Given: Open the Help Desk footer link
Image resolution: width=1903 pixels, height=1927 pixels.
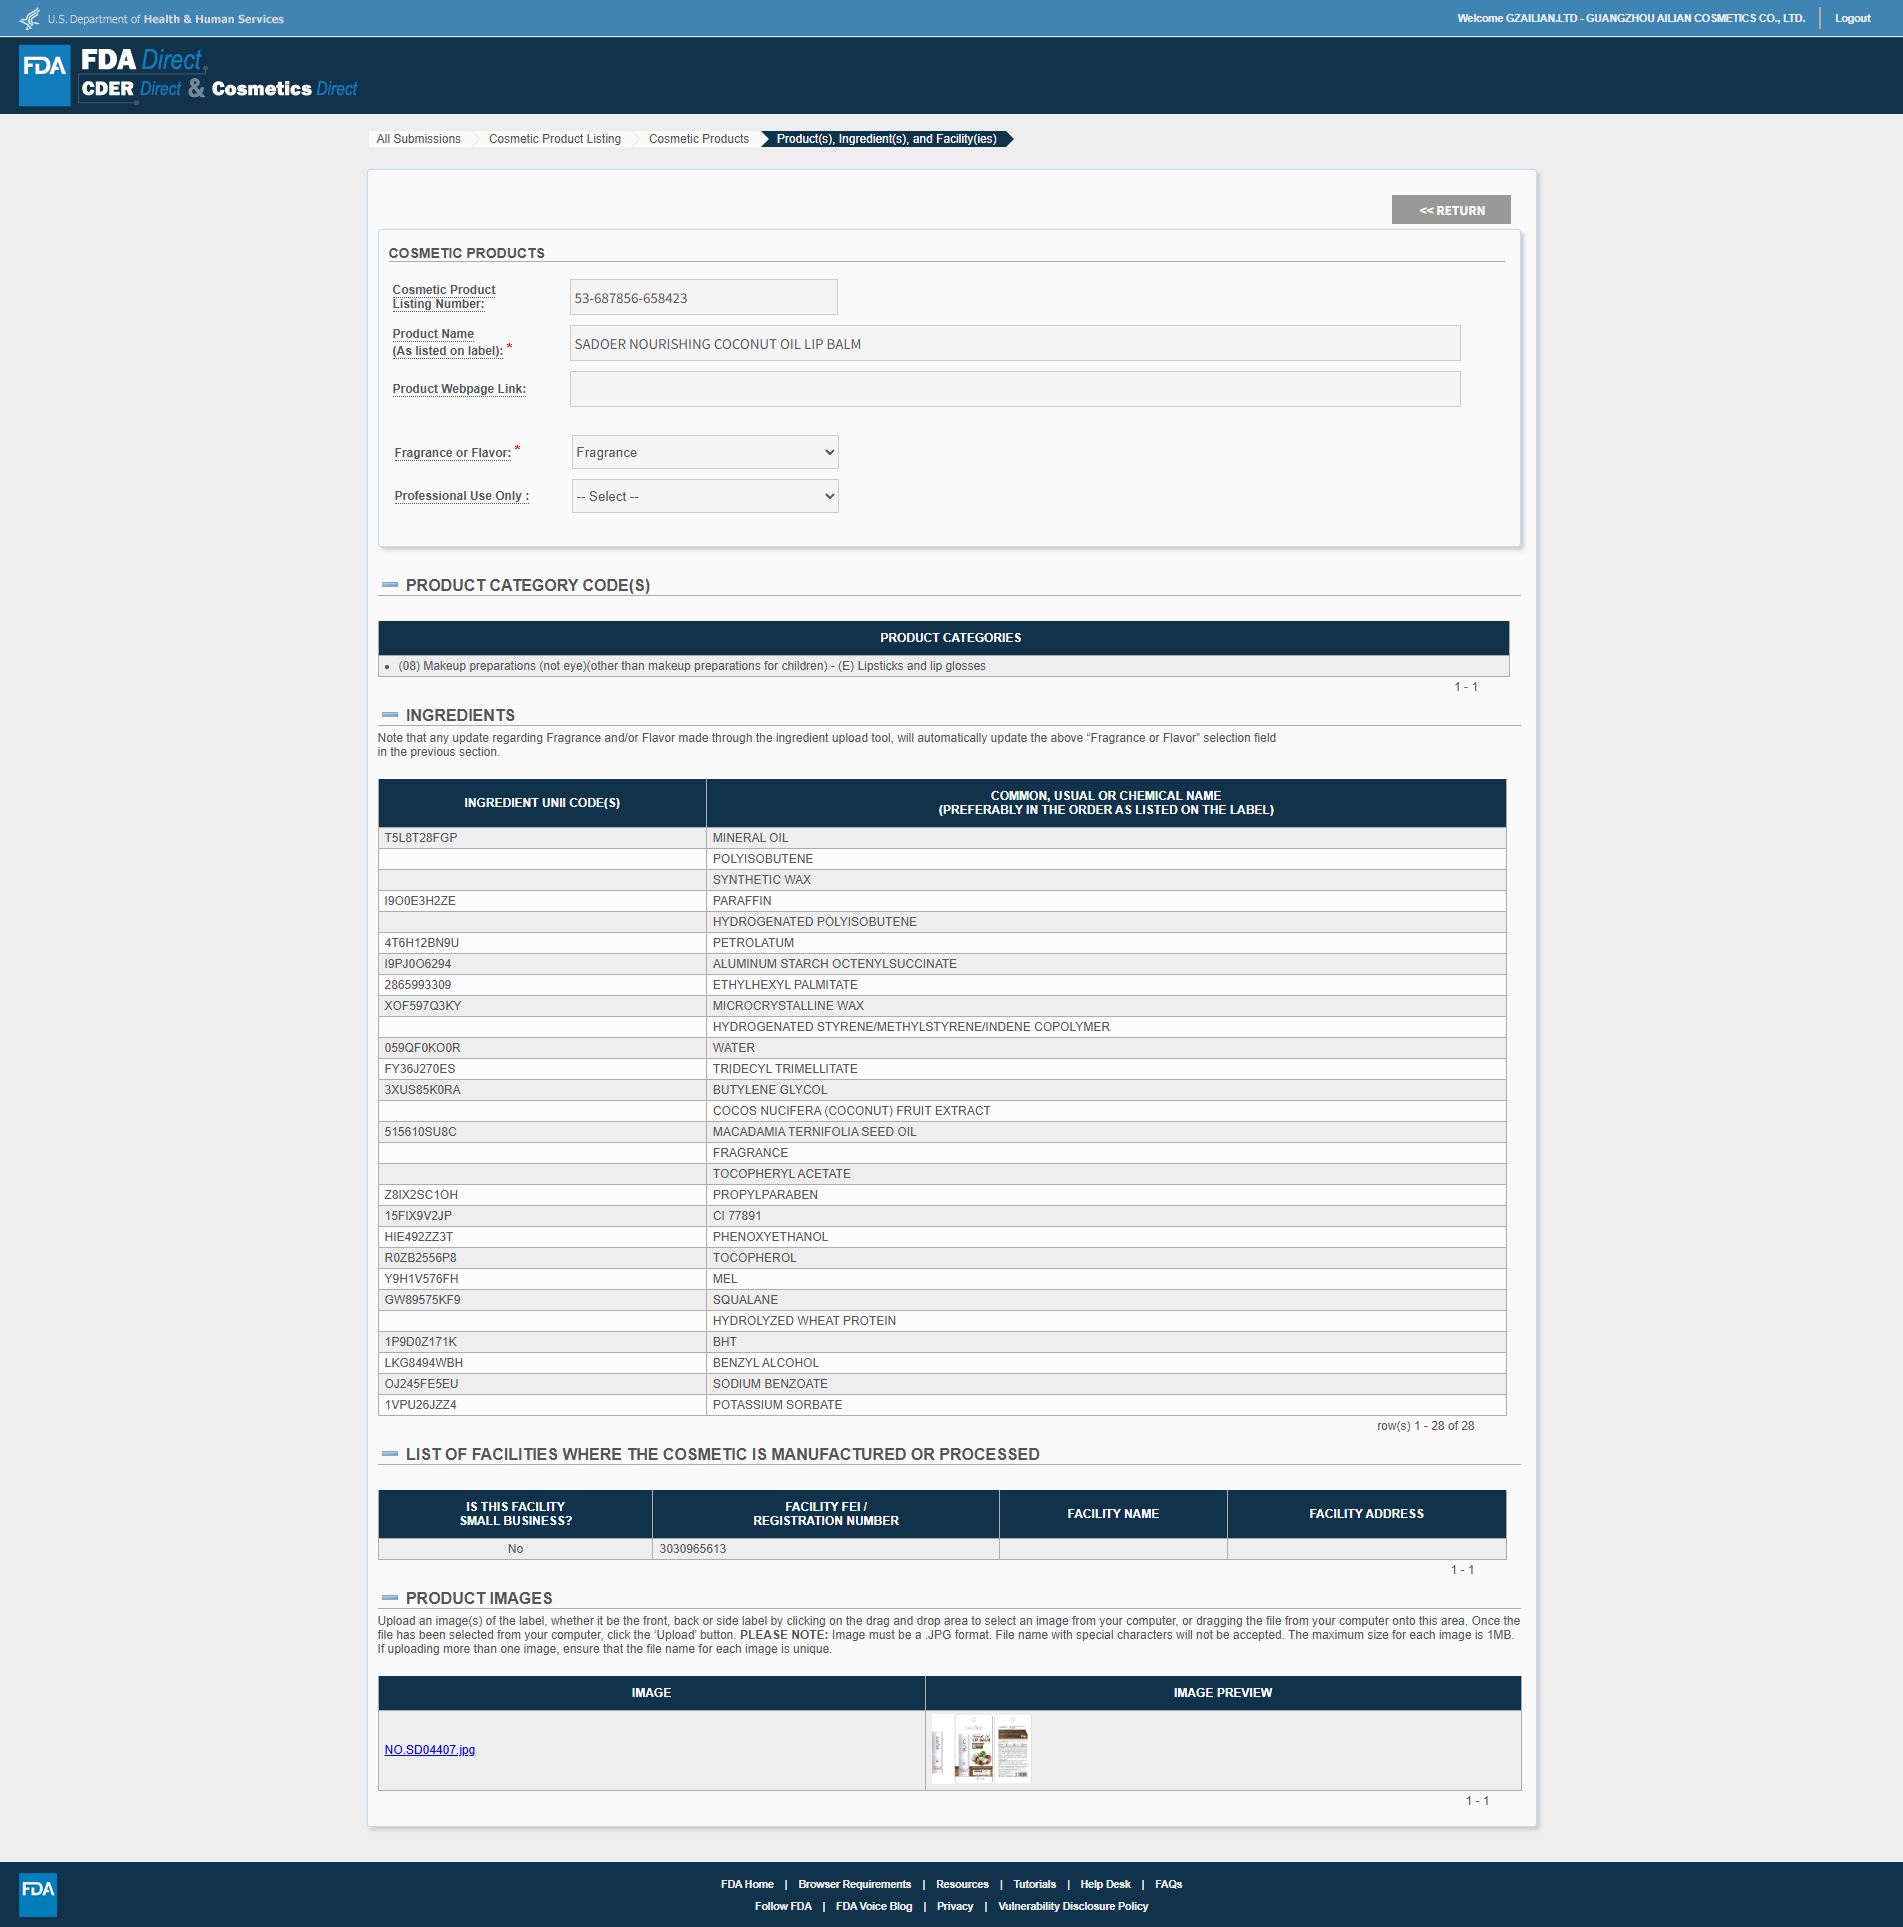Looking at the screenshot, I should 1105,1884.
